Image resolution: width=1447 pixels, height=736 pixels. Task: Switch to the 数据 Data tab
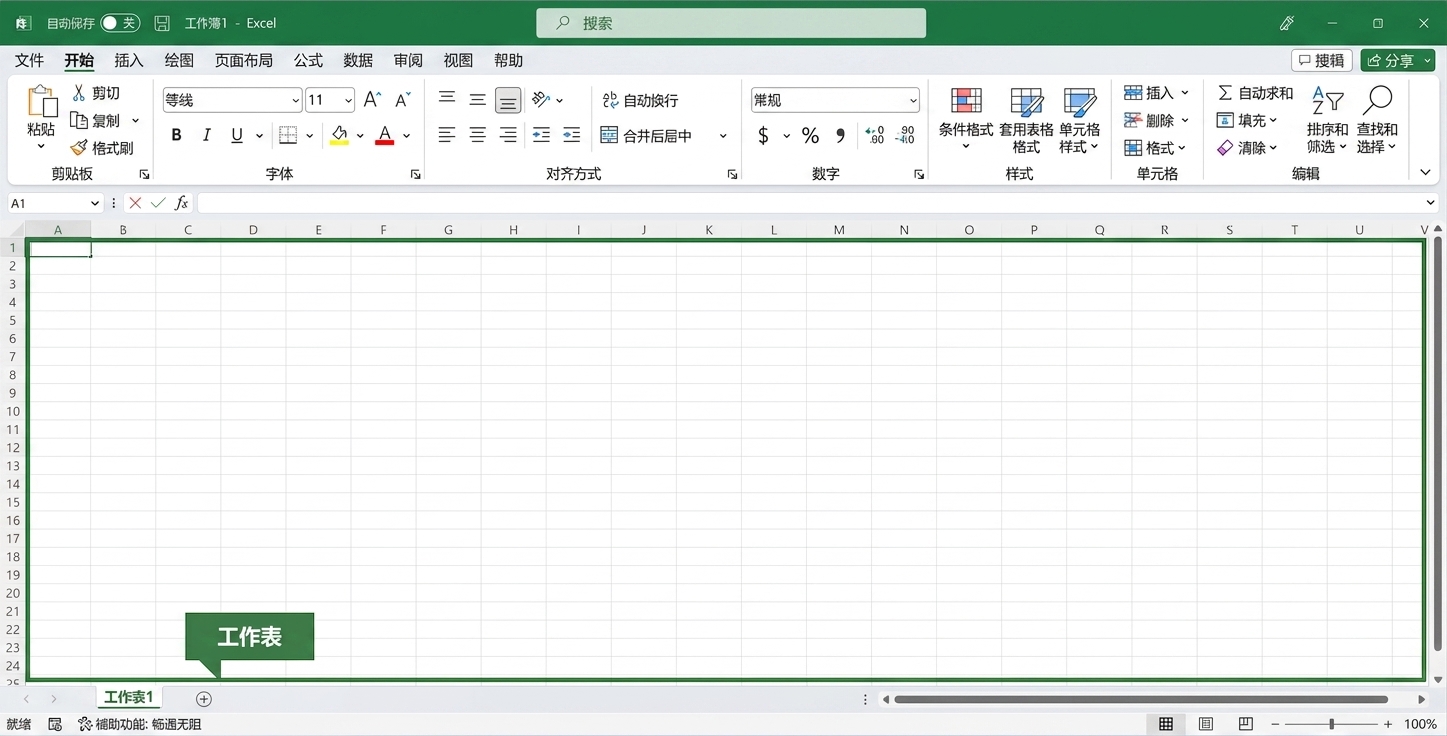(x=358, y=61)
